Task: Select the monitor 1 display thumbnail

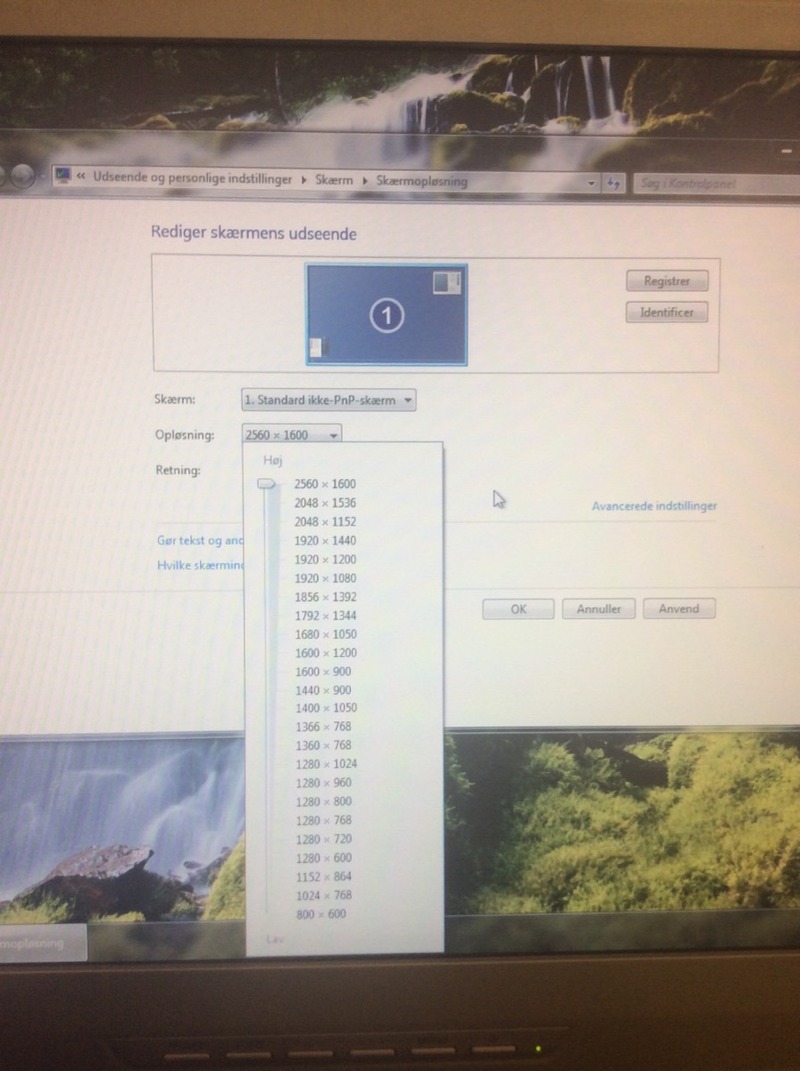Action: 386,314
